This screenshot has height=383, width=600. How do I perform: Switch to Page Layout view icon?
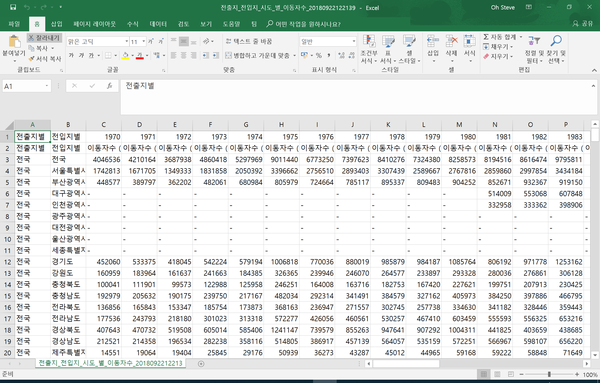point(497,374)
